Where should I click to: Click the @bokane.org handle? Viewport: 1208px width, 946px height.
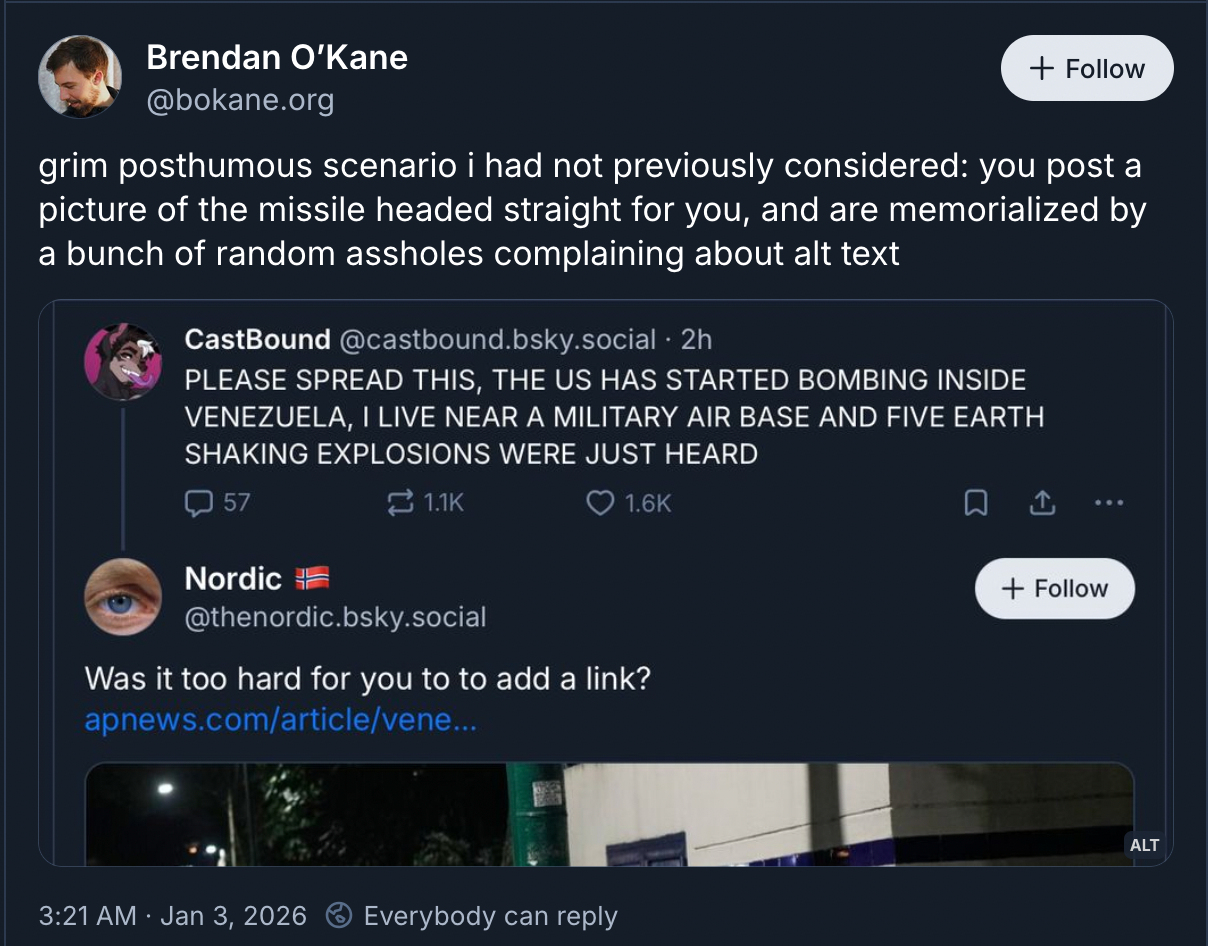[240, 101]
